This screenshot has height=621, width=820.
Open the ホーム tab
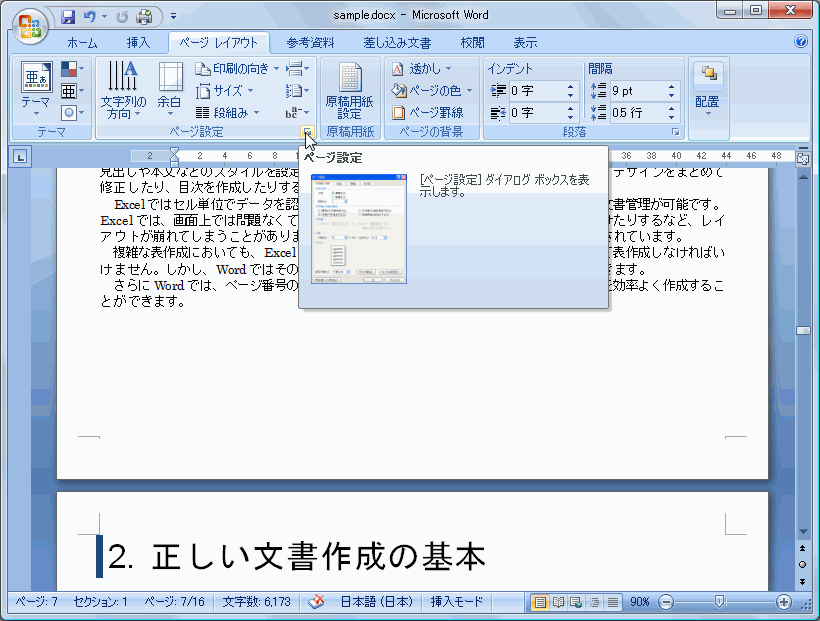pos(82,43)
